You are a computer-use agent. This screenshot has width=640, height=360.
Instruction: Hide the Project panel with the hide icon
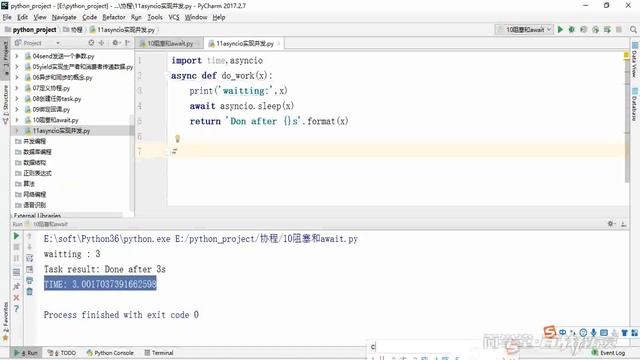tap(128, 43)
